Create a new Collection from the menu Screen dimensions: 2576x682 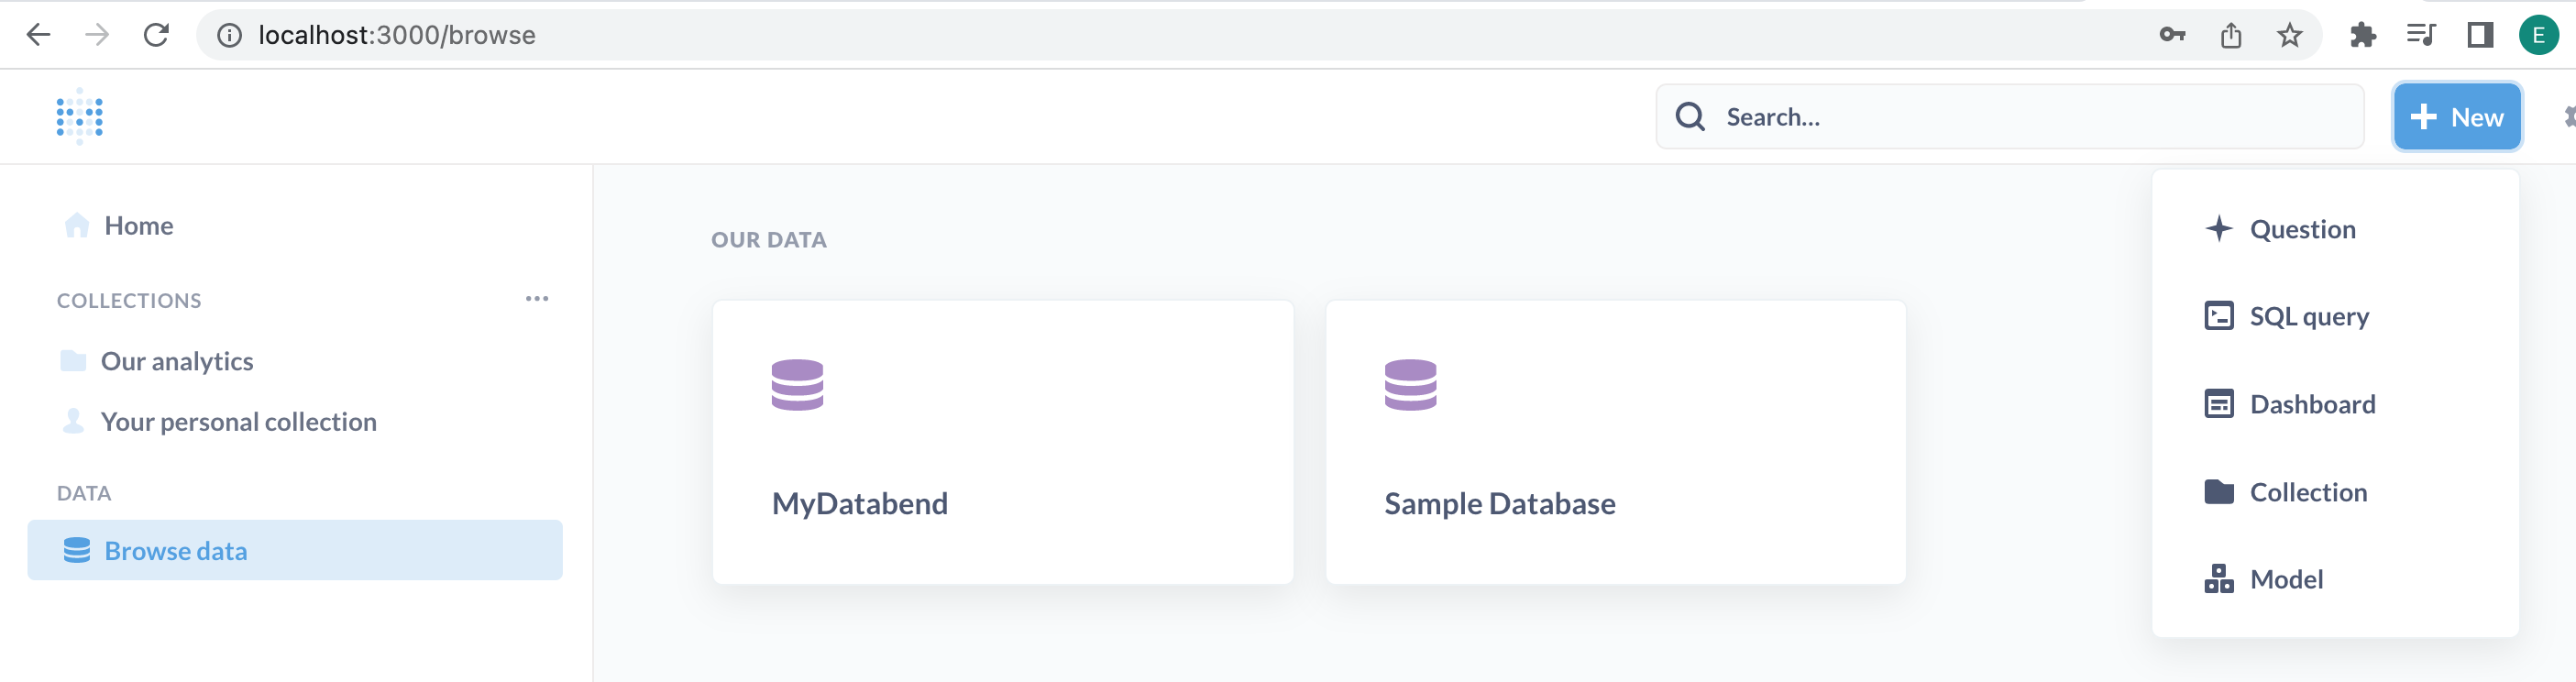tap(2308, 492)
